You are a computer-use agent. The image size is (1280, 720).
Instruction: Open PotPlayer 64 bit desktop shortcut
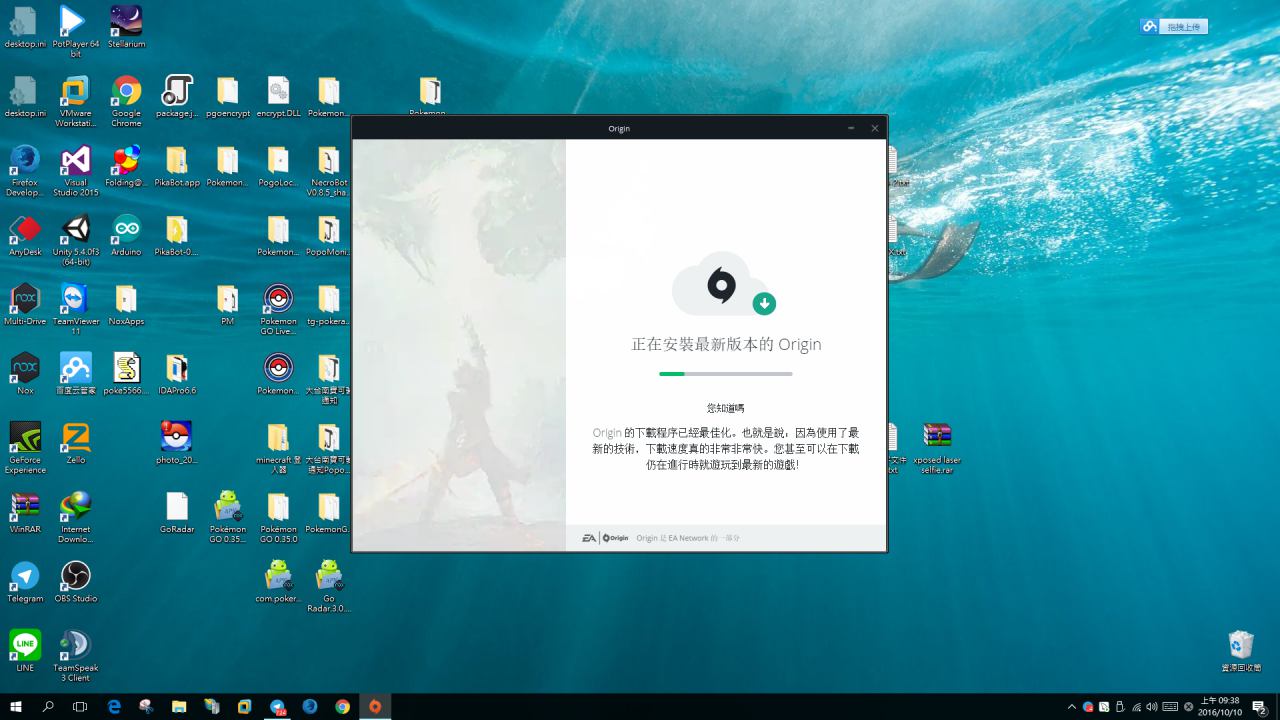(76, 29)
